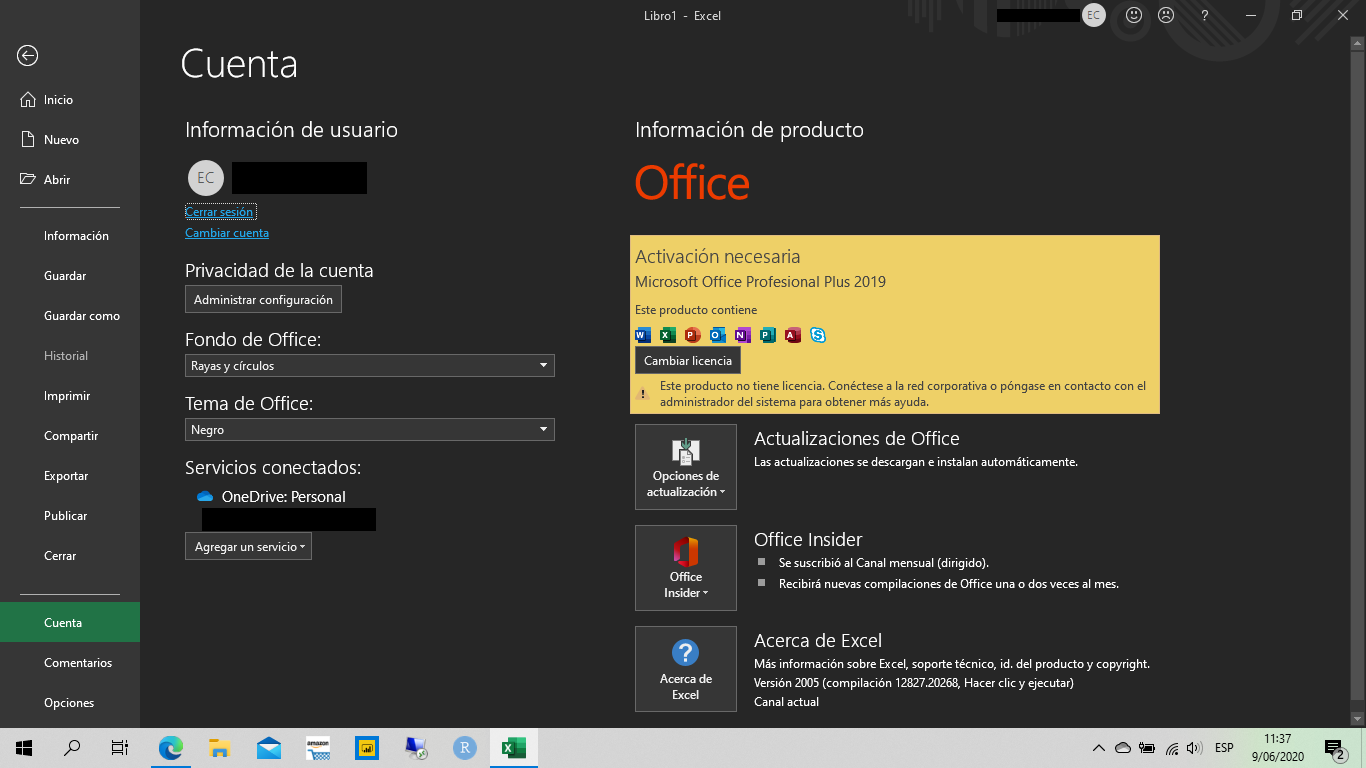Viewport: 1366px width, 768px height.
Task: Open Task View on taskbar
Action: tap(120, 748)
